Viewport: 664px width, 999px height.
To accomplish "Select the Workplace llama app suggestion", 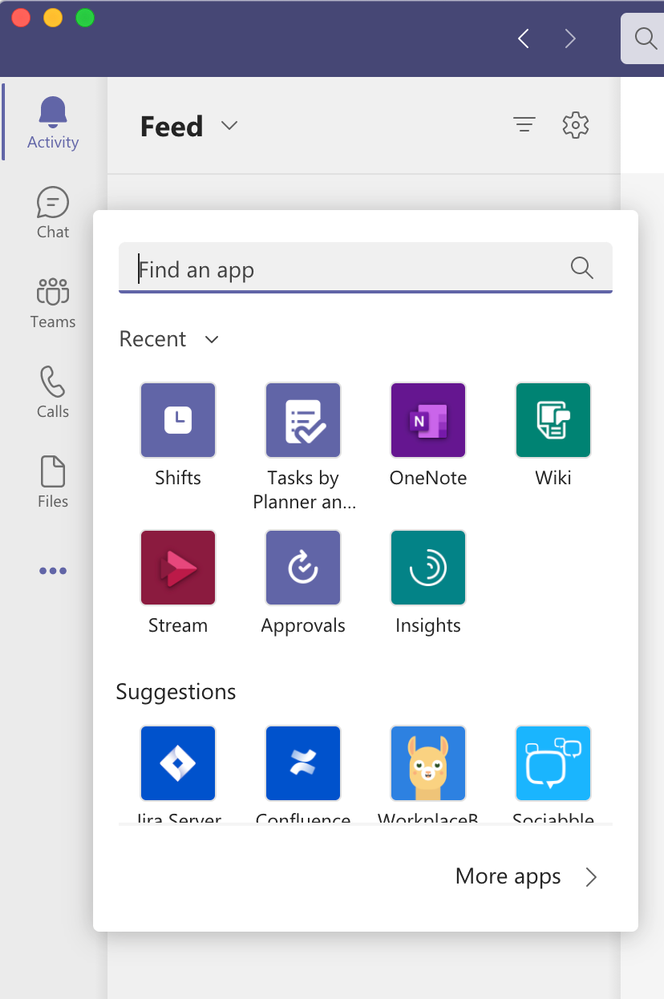I will tap(428, 763).
